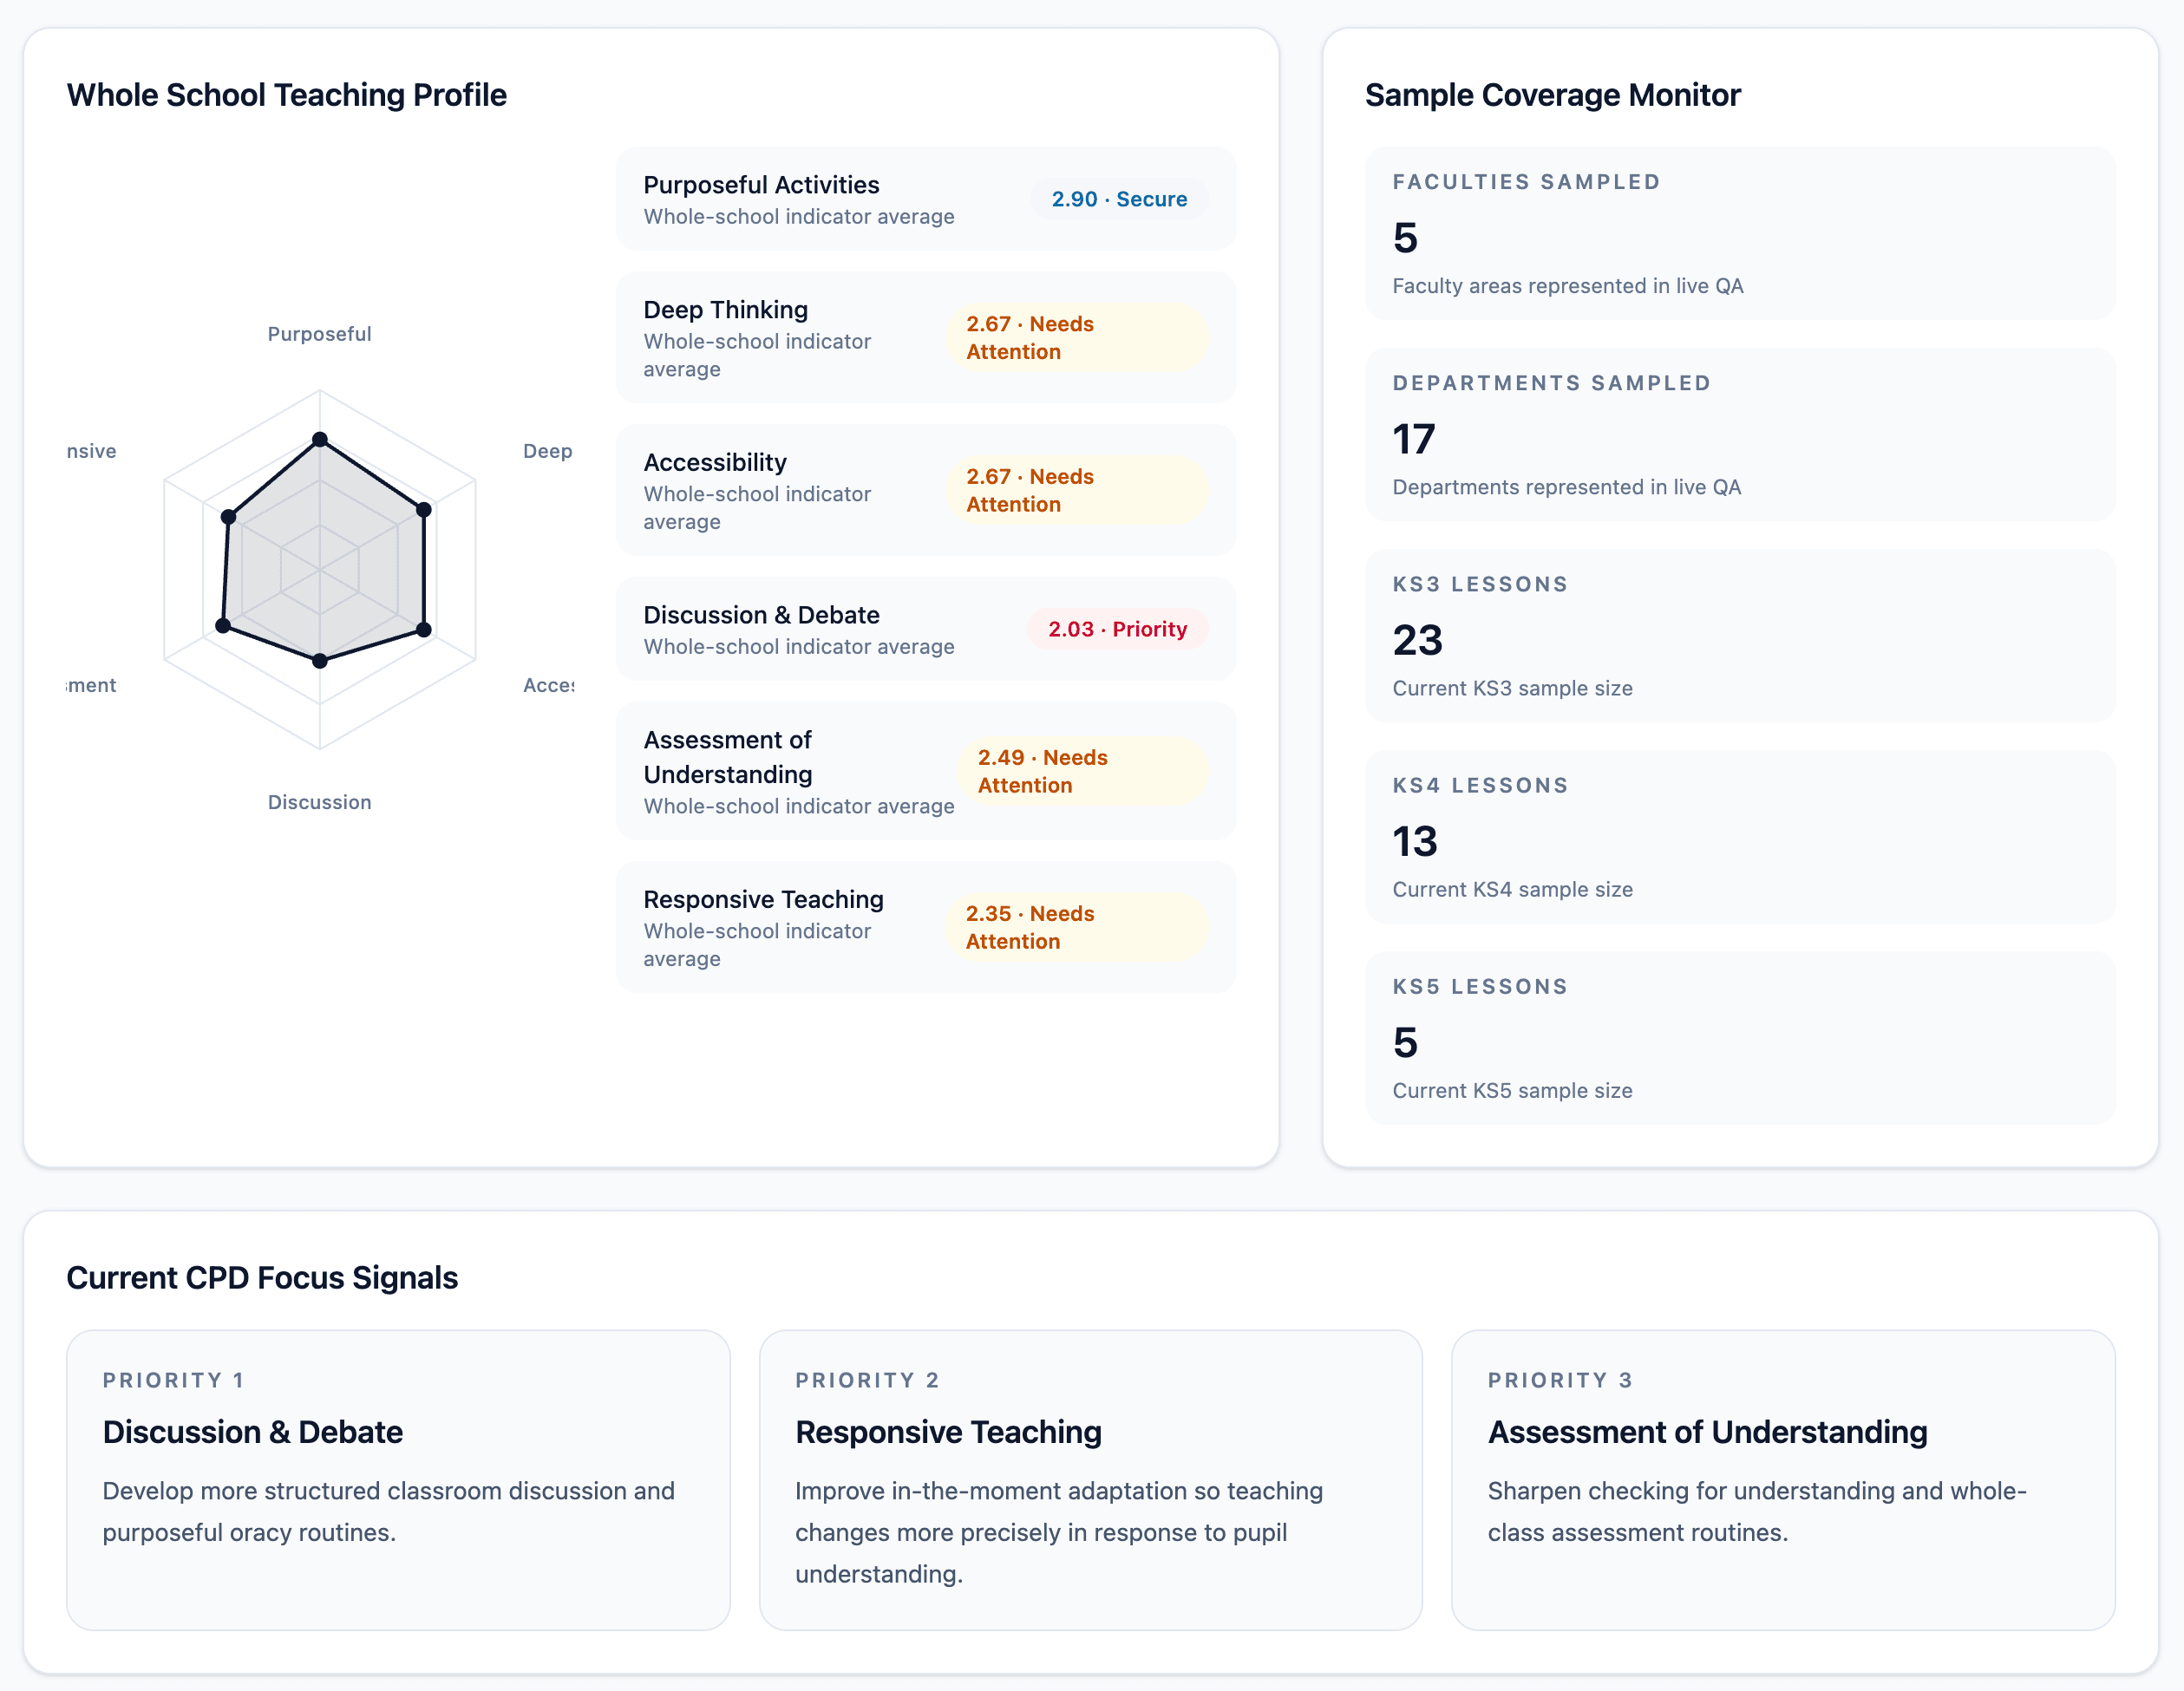
Task: Click the '2.03 · Priority' red badge
Action: tap(1117, 629)
